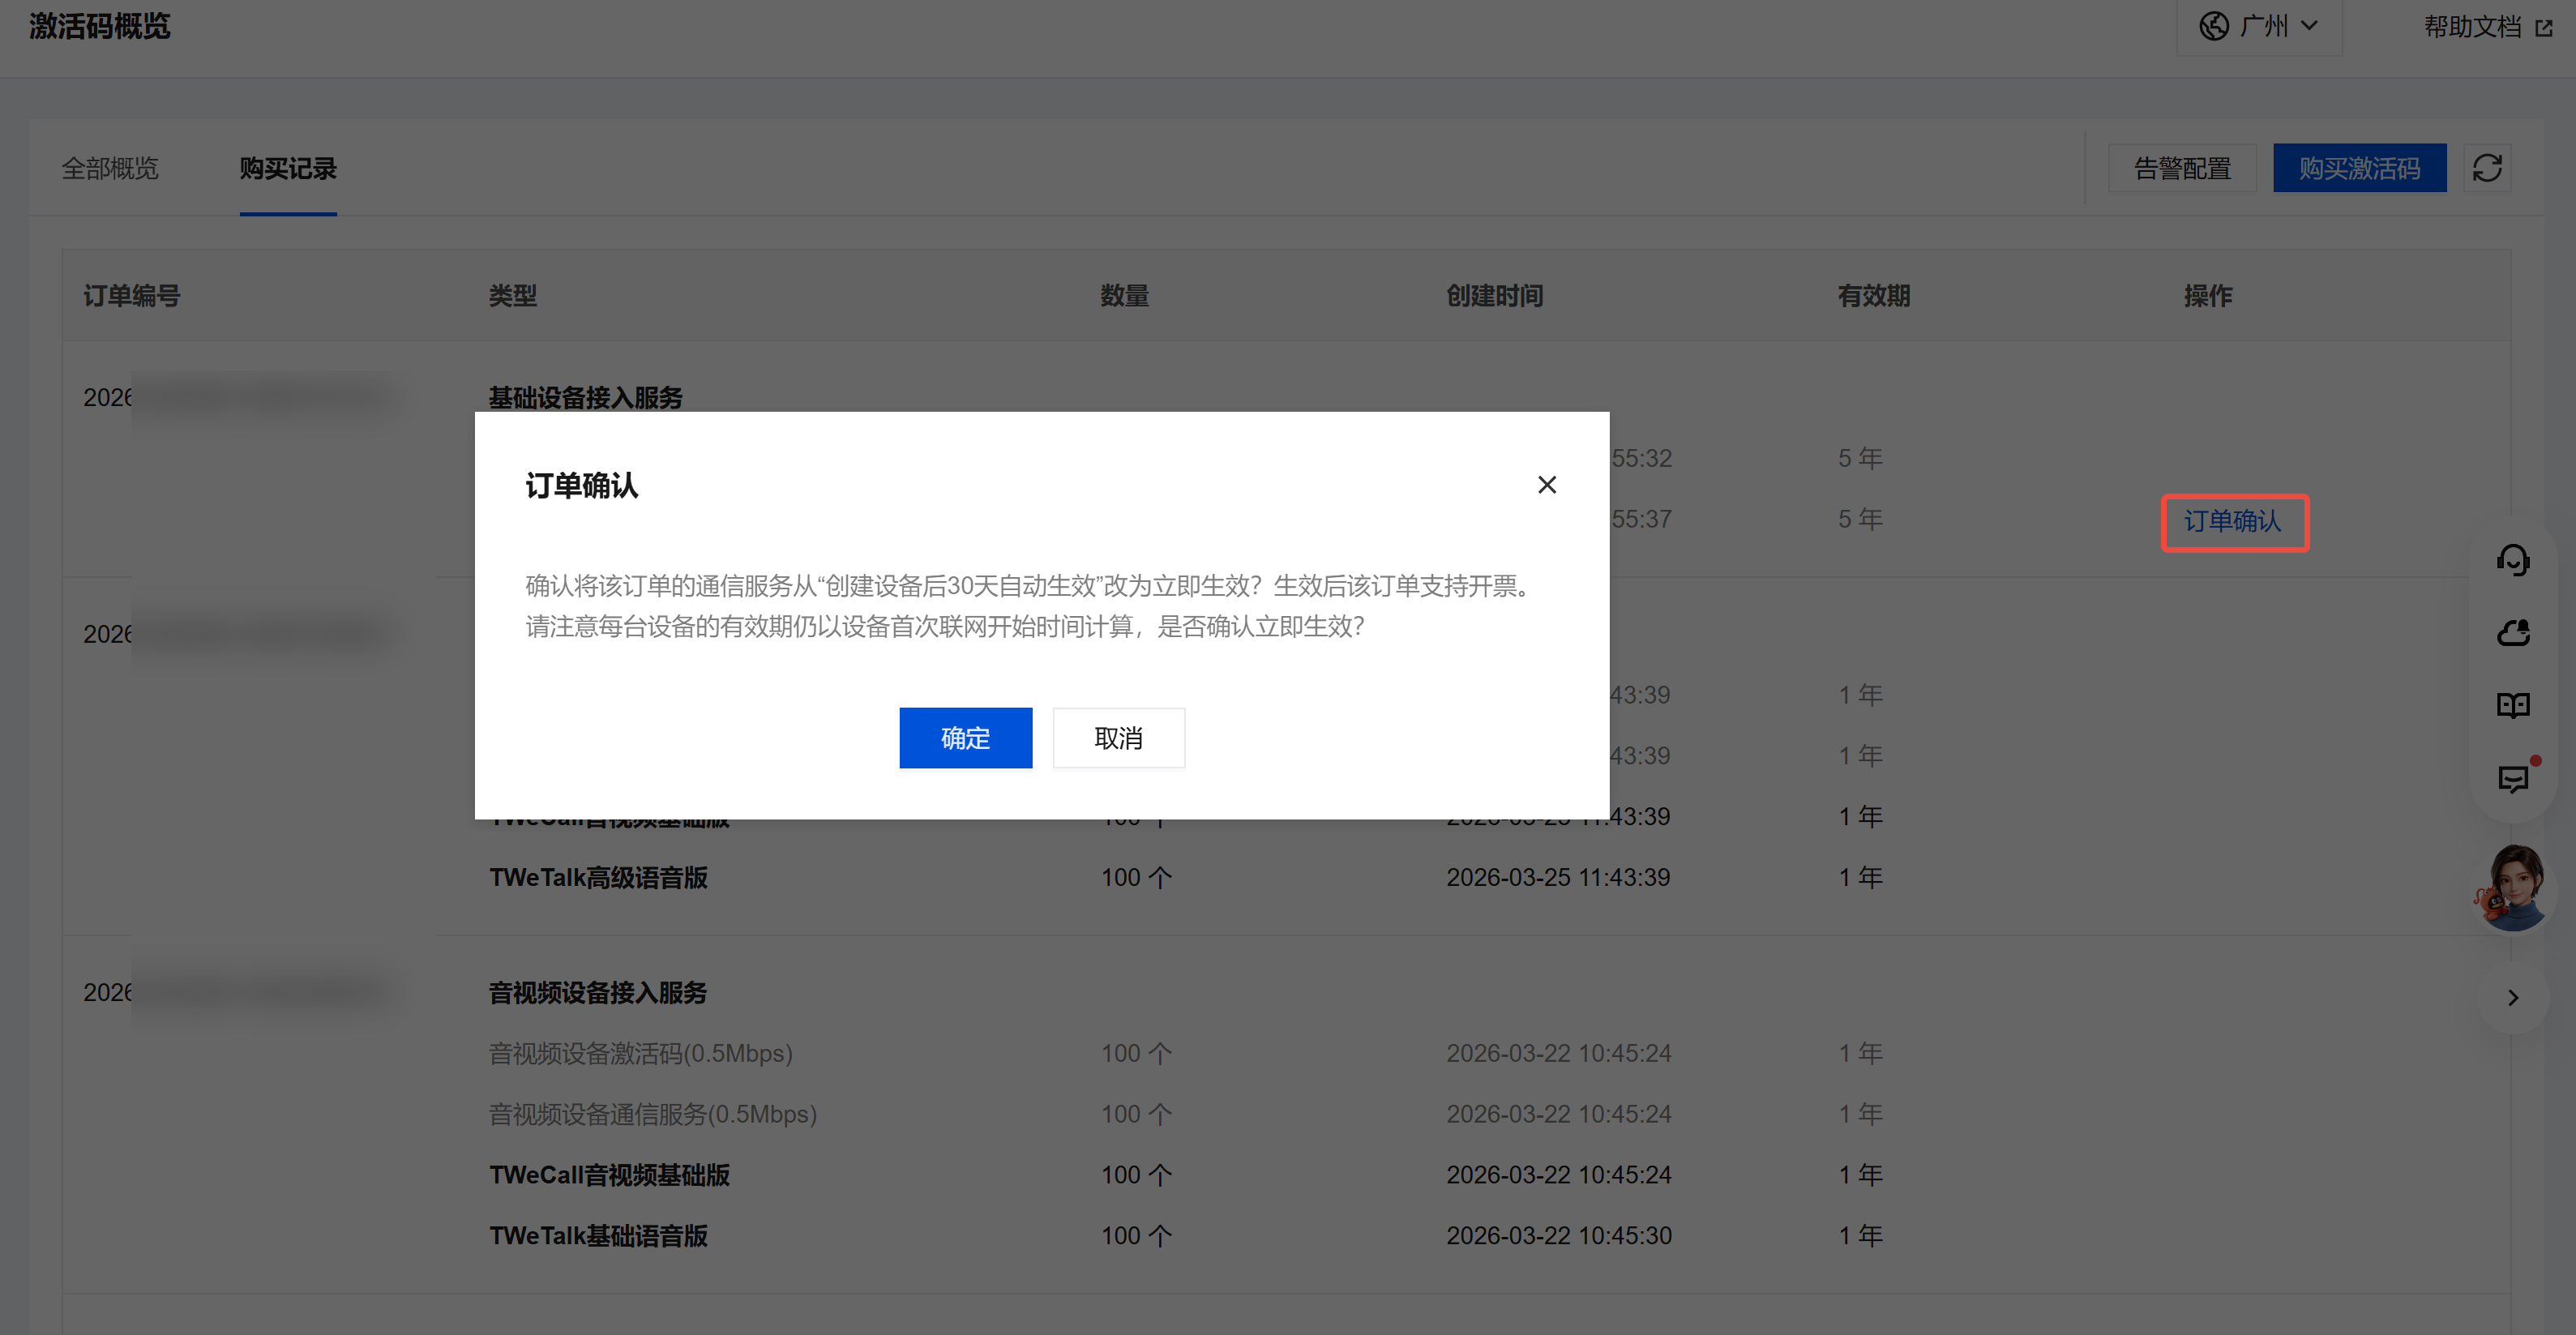Click the external-link icon after 帮助文档
The height and width of the screenshot is (1335, 2576).
(2545, 28)
